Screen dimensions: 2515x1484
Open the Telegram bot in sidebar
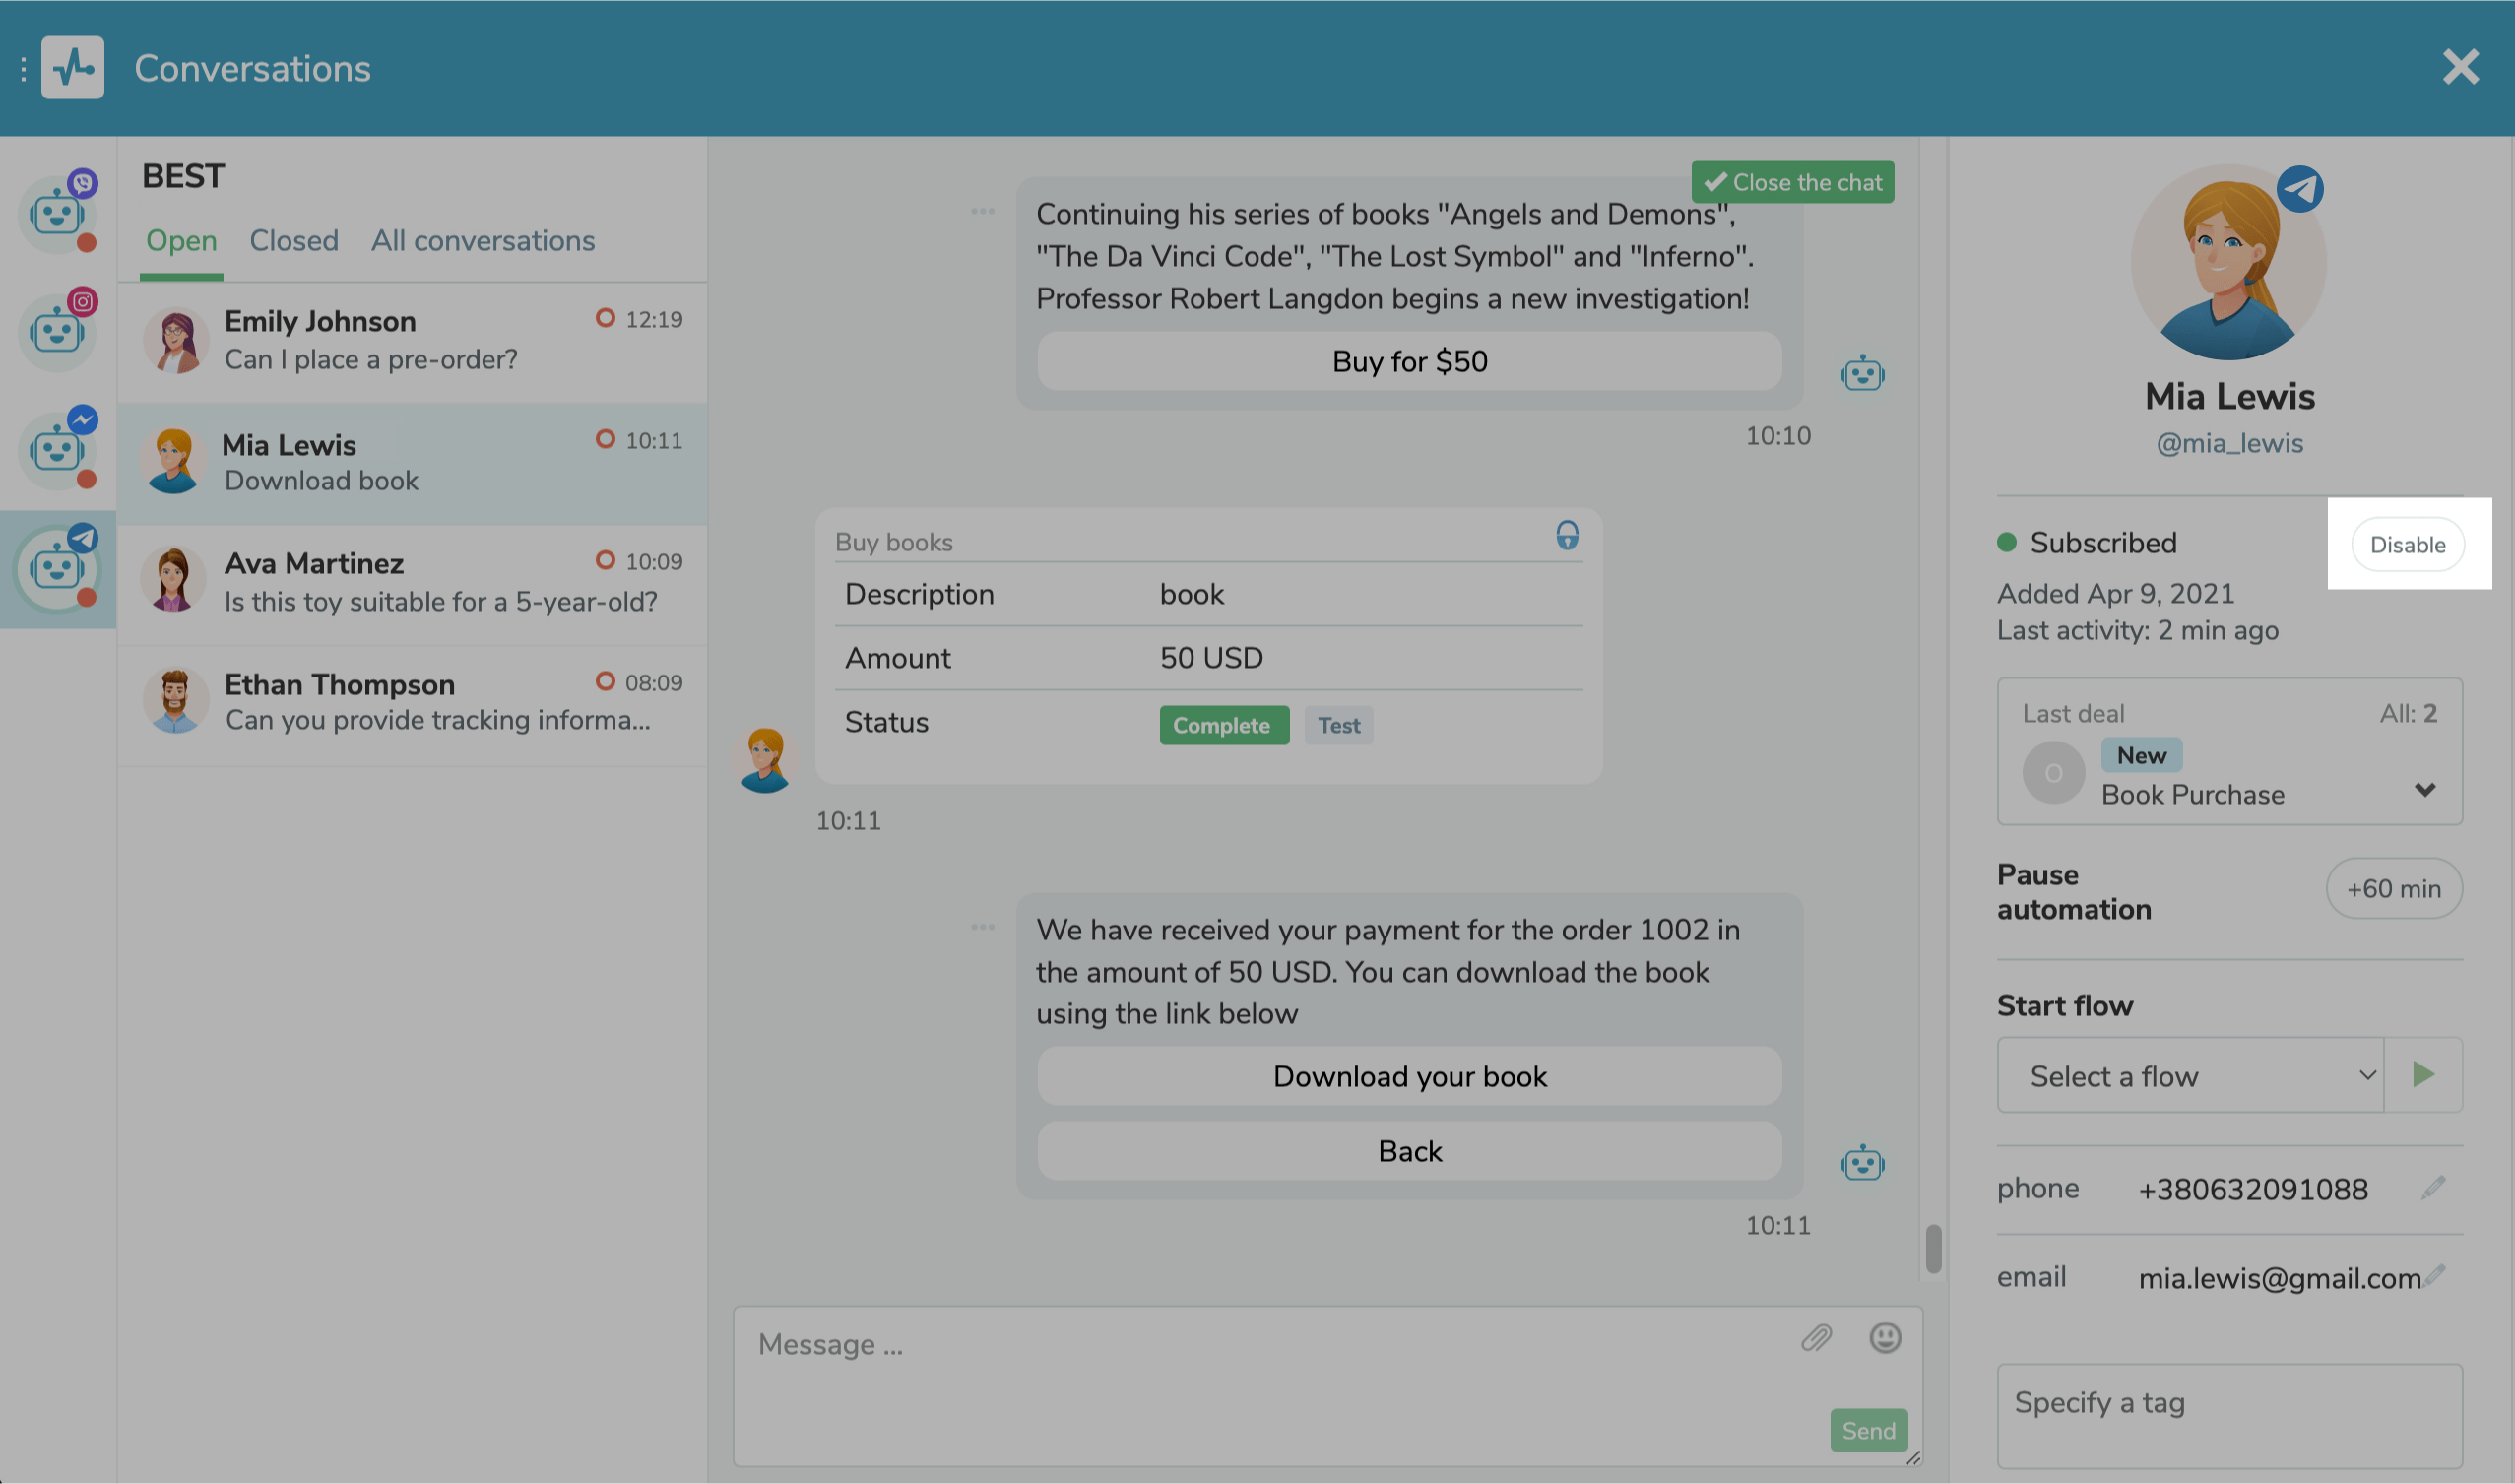point(57,568)
